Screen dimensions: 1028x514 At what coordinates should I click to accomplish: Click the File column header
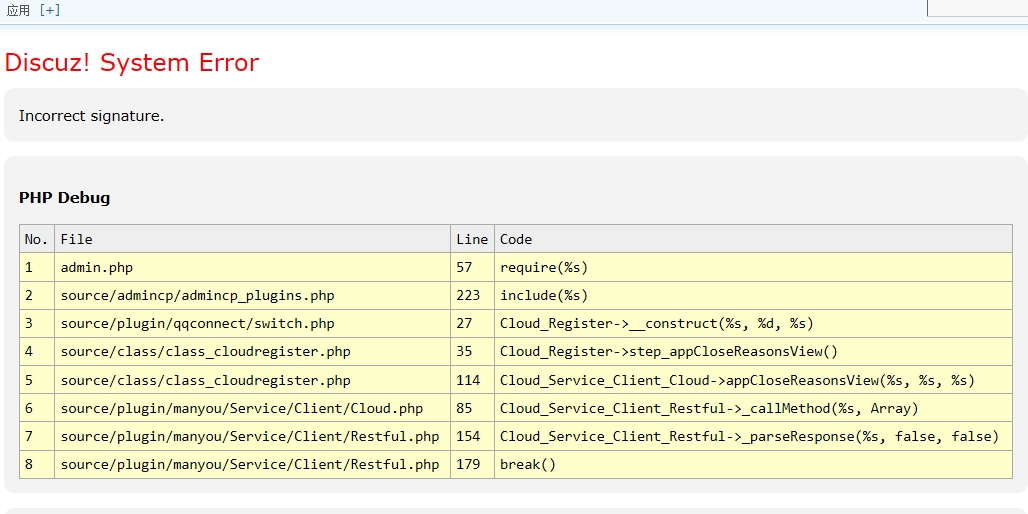76,239
